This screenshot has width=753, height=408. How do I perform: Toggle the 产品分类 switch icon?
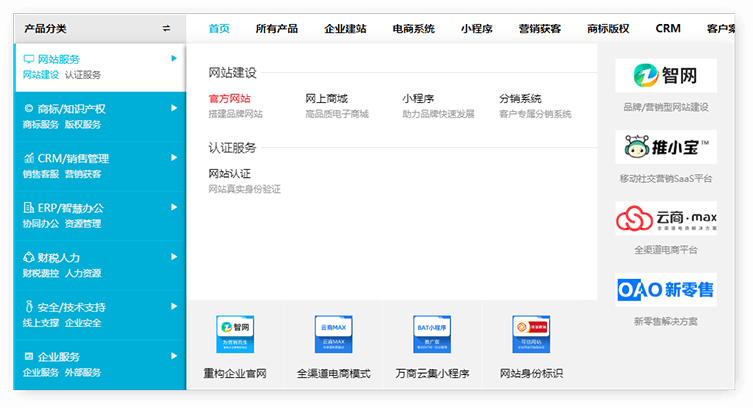click(x=166, y=29)
